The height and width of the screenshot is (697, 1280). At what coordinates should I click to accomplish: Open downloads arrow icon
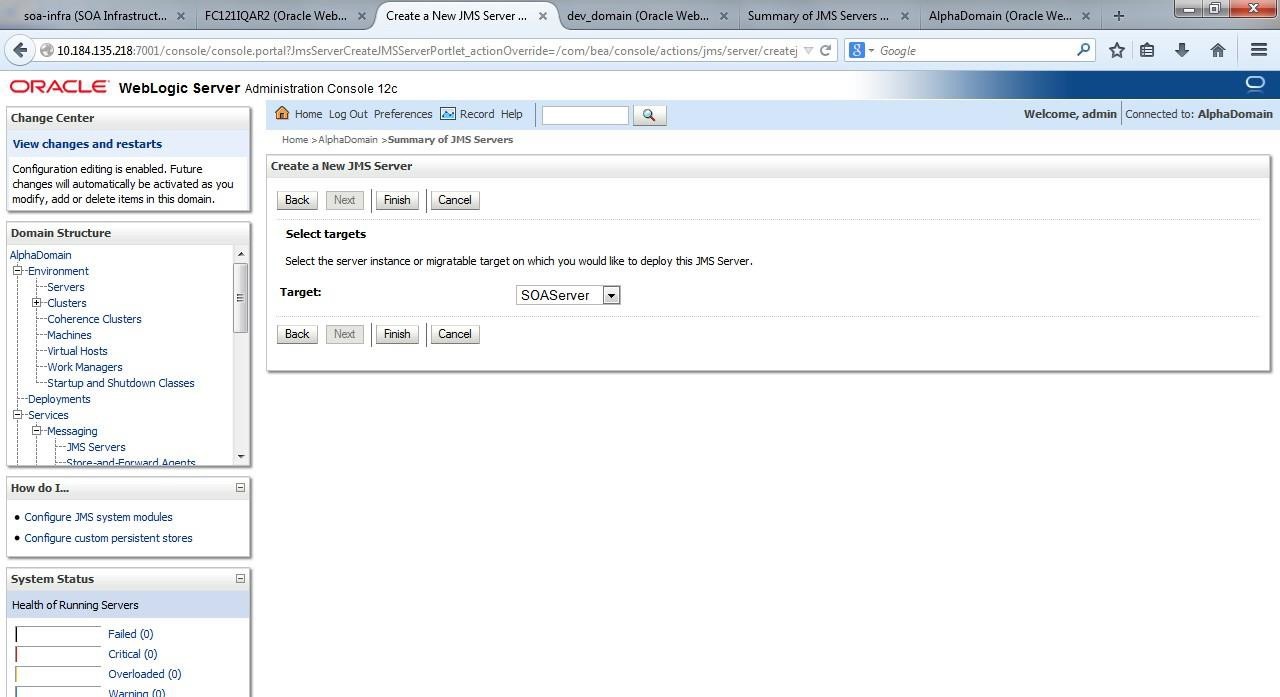pyautogui.click(x=1181, y=50)
